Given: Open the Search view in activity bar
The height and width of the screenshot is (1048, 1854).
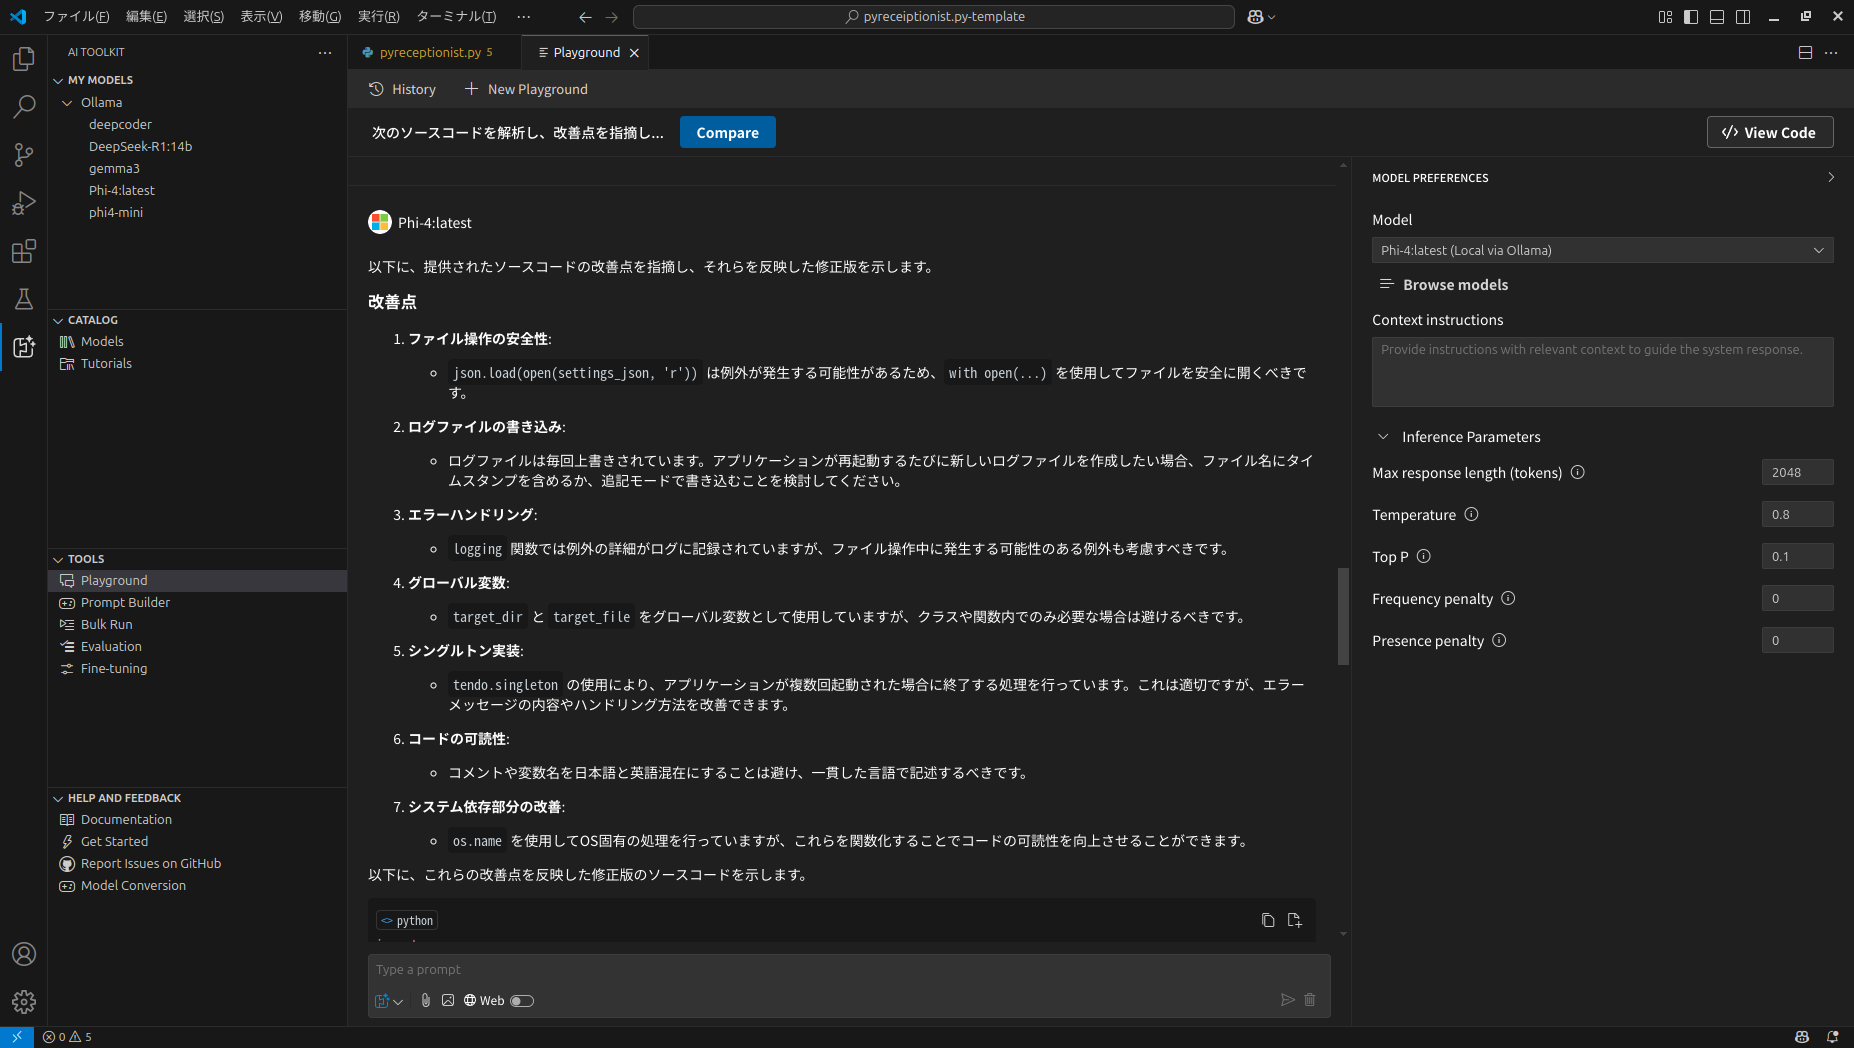Looking at the screenshot, I should [24, 106].
